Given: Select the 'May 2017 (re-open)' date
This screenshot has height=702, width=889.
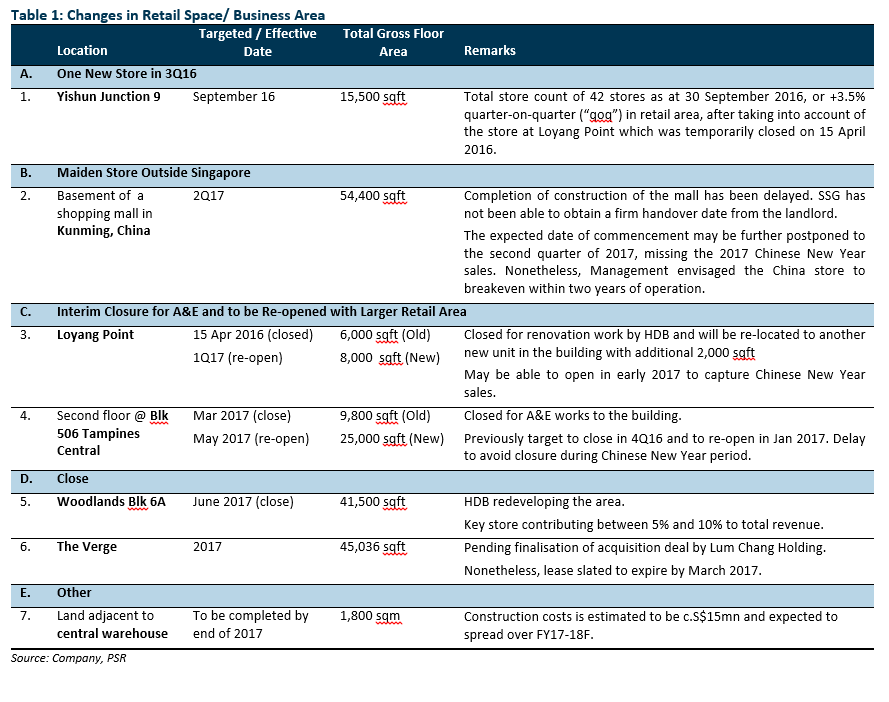Looking at the screenshot, I should click(251, 439).
